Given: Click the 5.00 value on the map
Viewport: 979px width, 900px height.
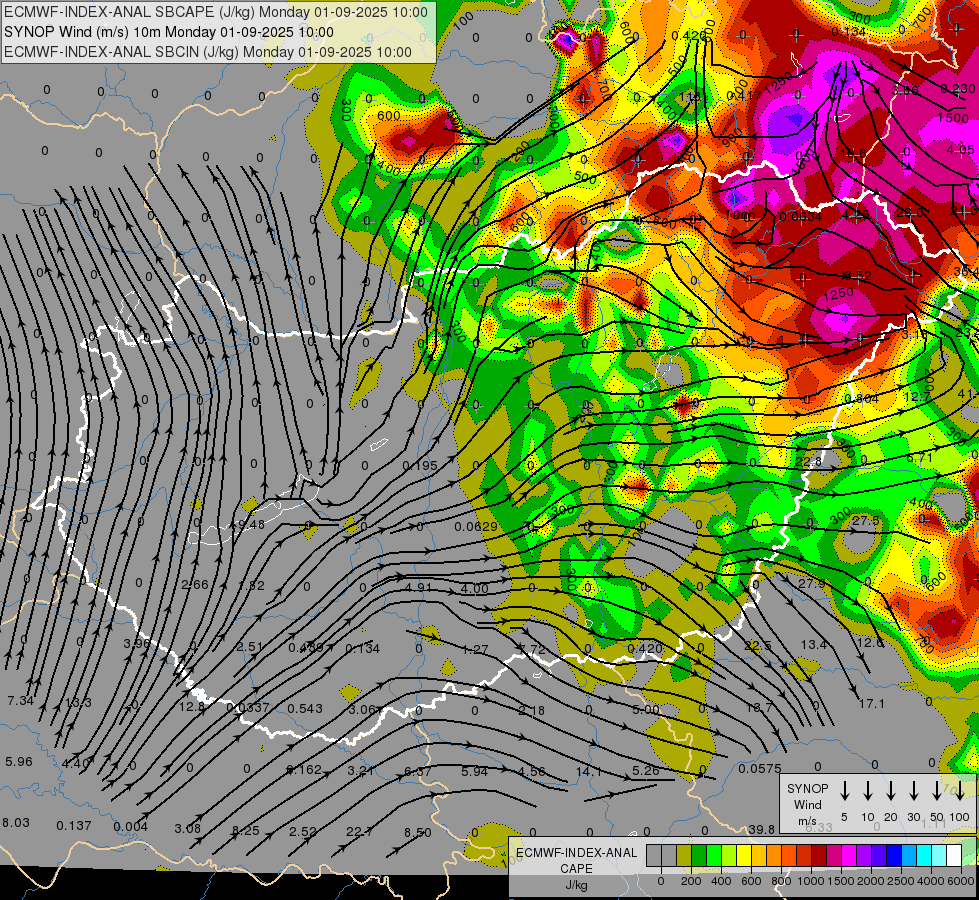Looking at the screenshot, I should [x=646, y=710].
